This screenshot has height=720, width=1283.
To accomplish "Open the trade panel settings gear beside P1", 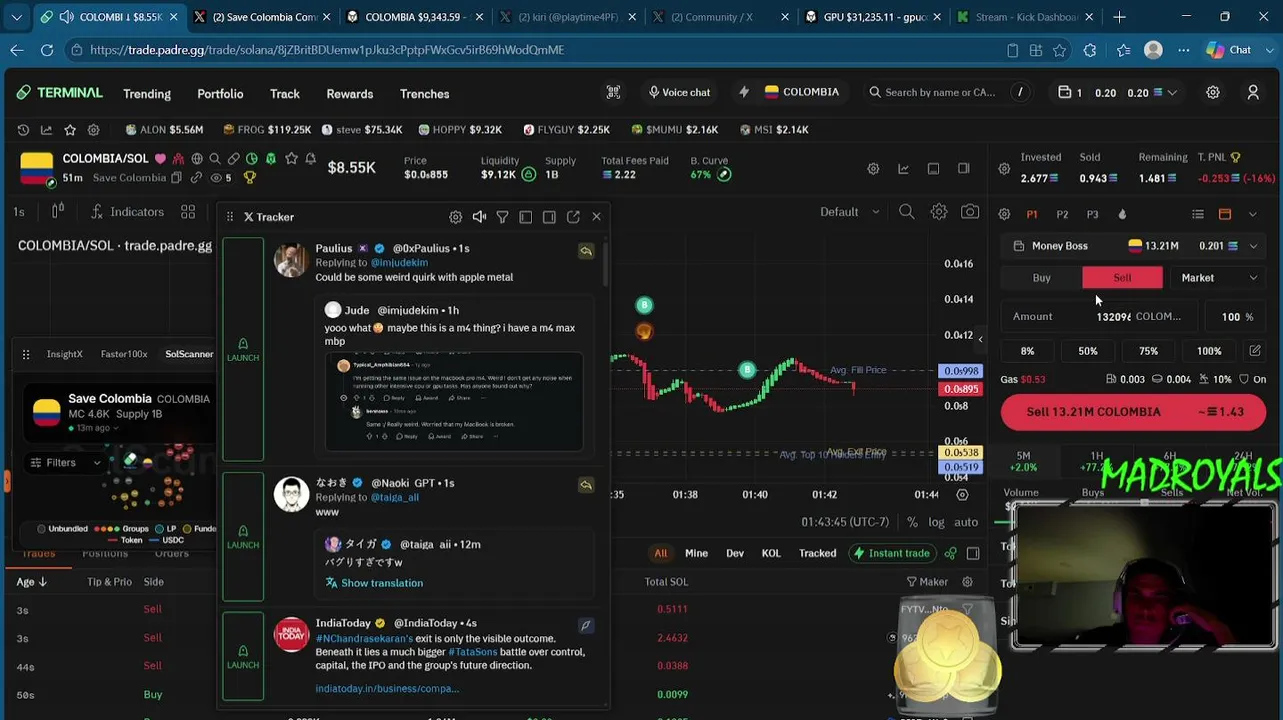I will [1004, 214].
